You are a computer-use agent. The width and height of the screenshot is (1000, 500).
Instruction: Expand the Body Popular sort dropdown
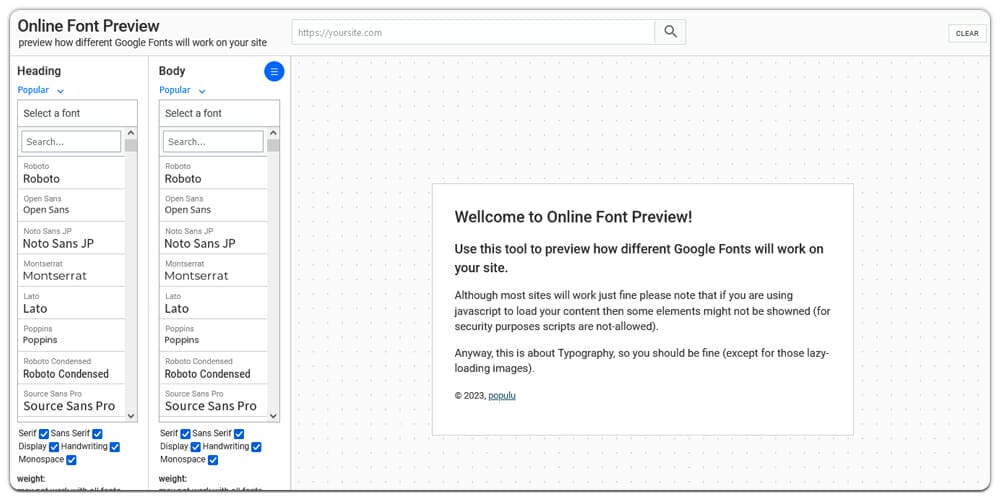click(x=183, y=91)
